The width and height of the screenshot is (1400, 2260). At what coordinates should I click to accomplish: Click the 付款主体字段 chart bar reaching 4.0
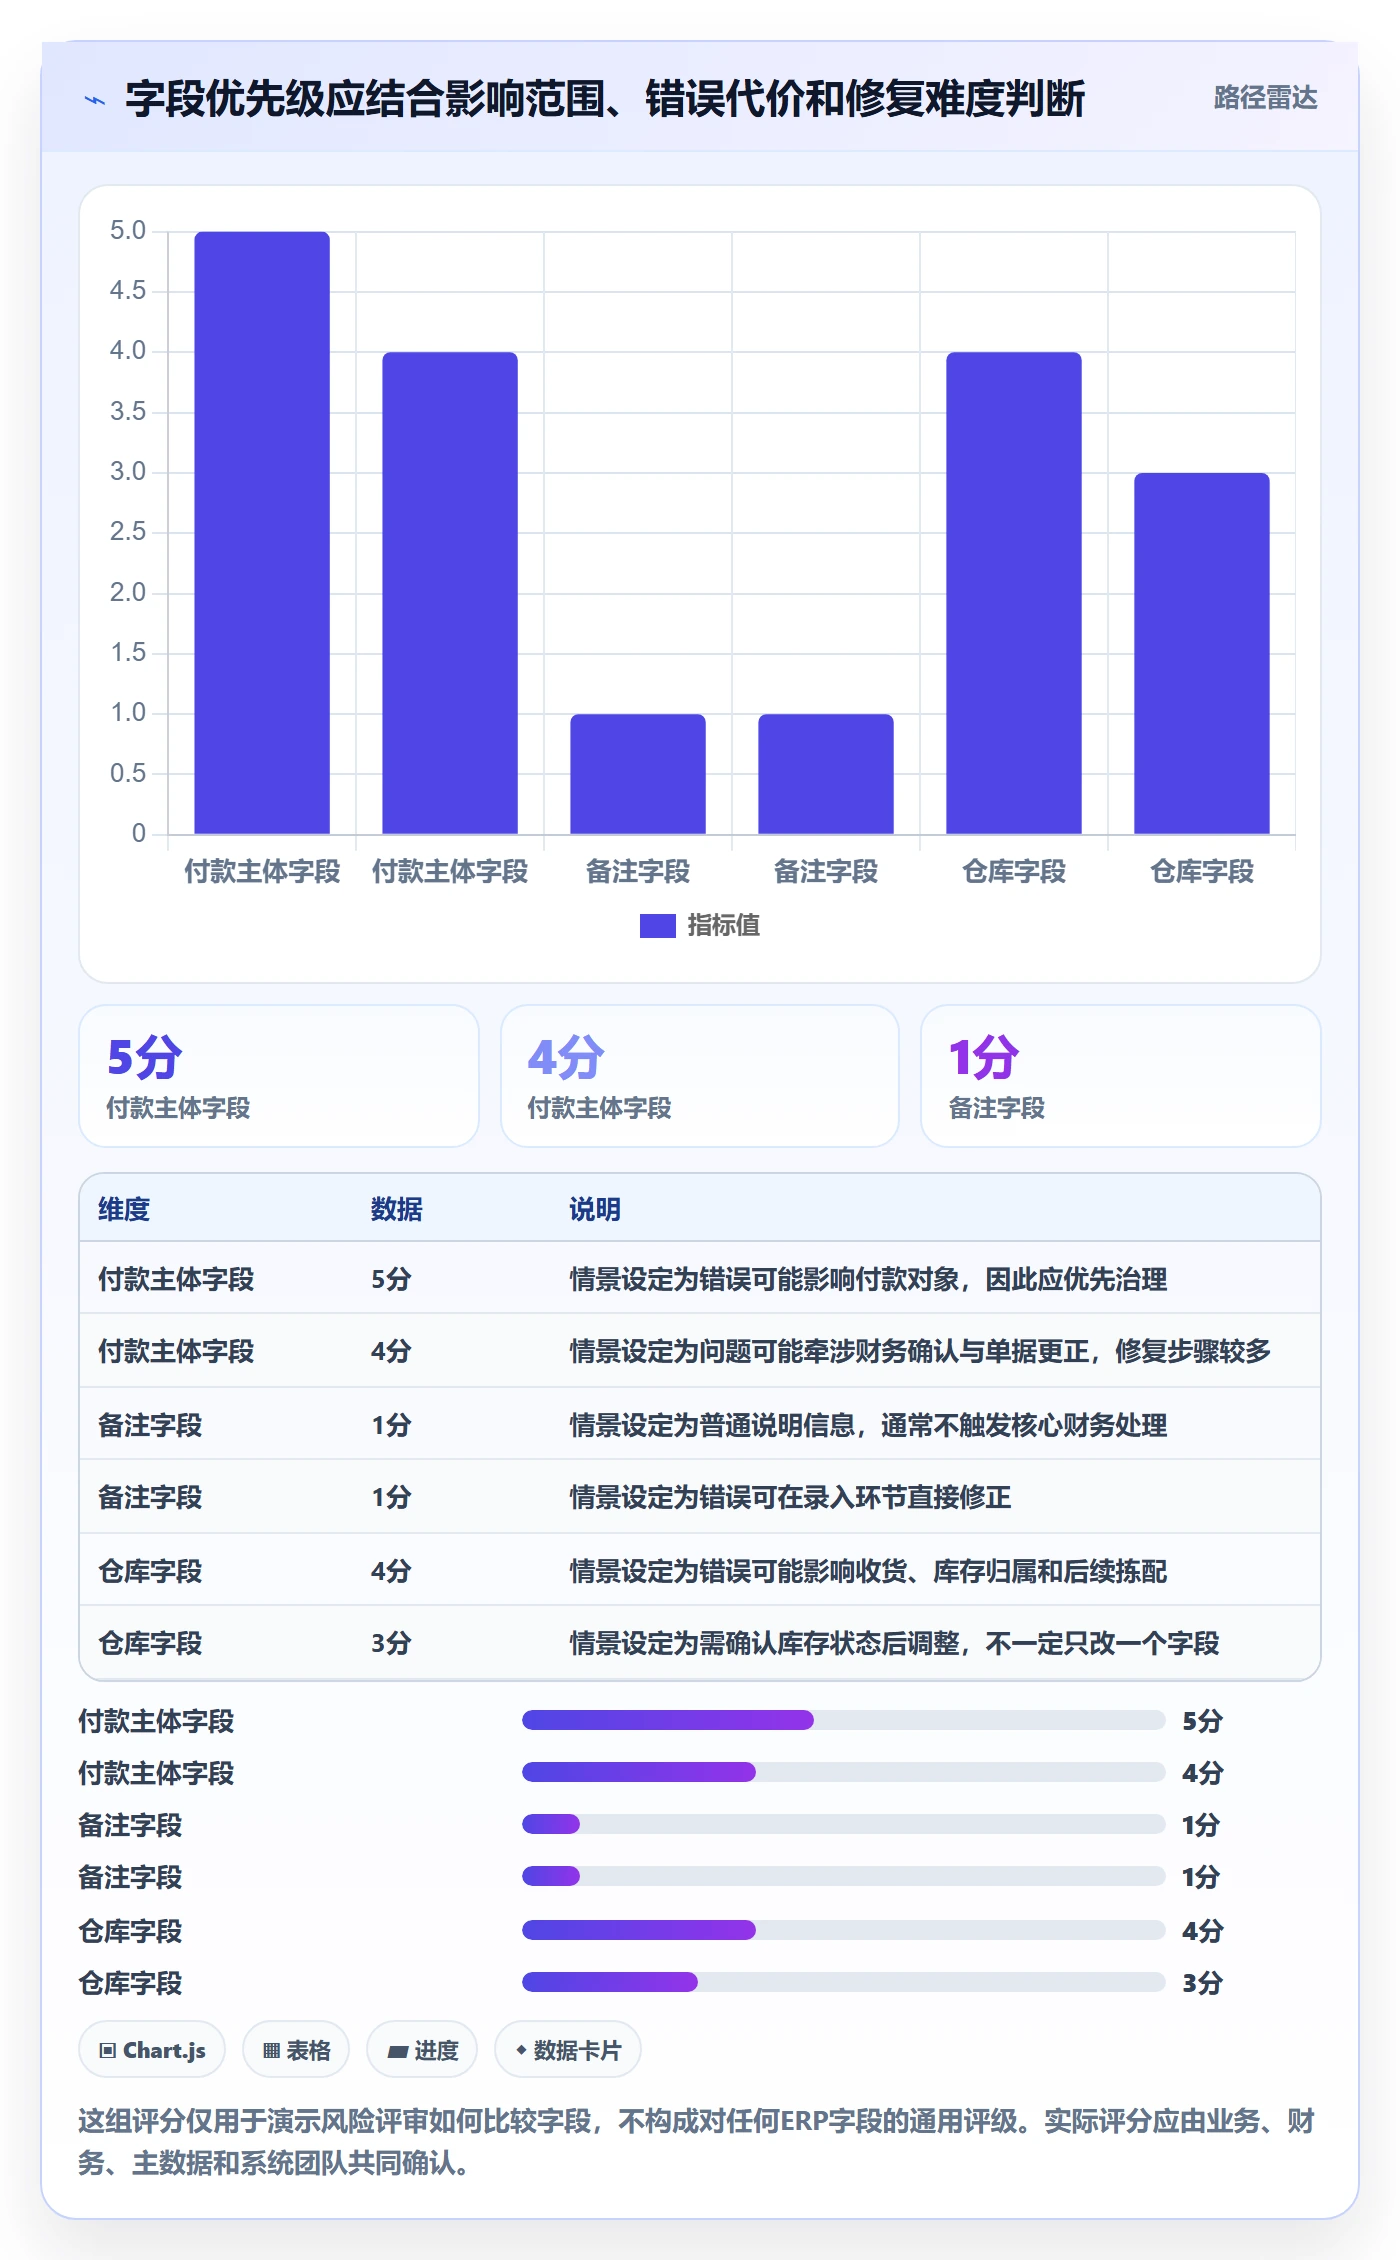coord(450,593)
